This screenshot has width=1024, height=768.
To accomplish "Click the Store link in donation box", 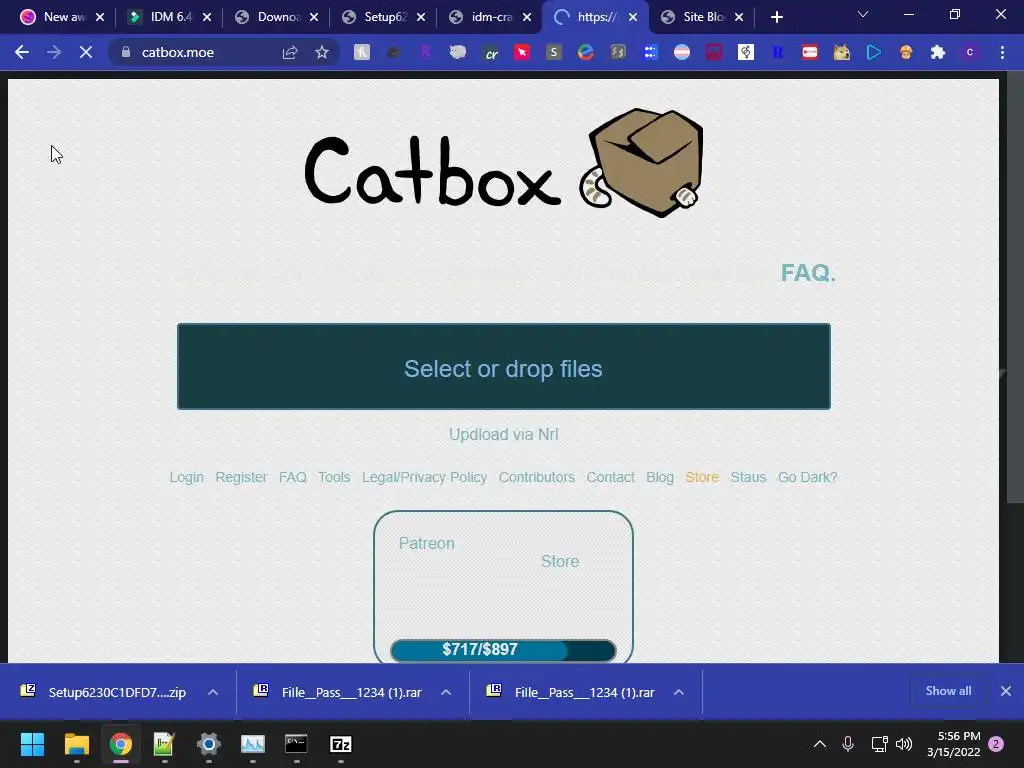I will pyautogui.click(x=560, y=561).
